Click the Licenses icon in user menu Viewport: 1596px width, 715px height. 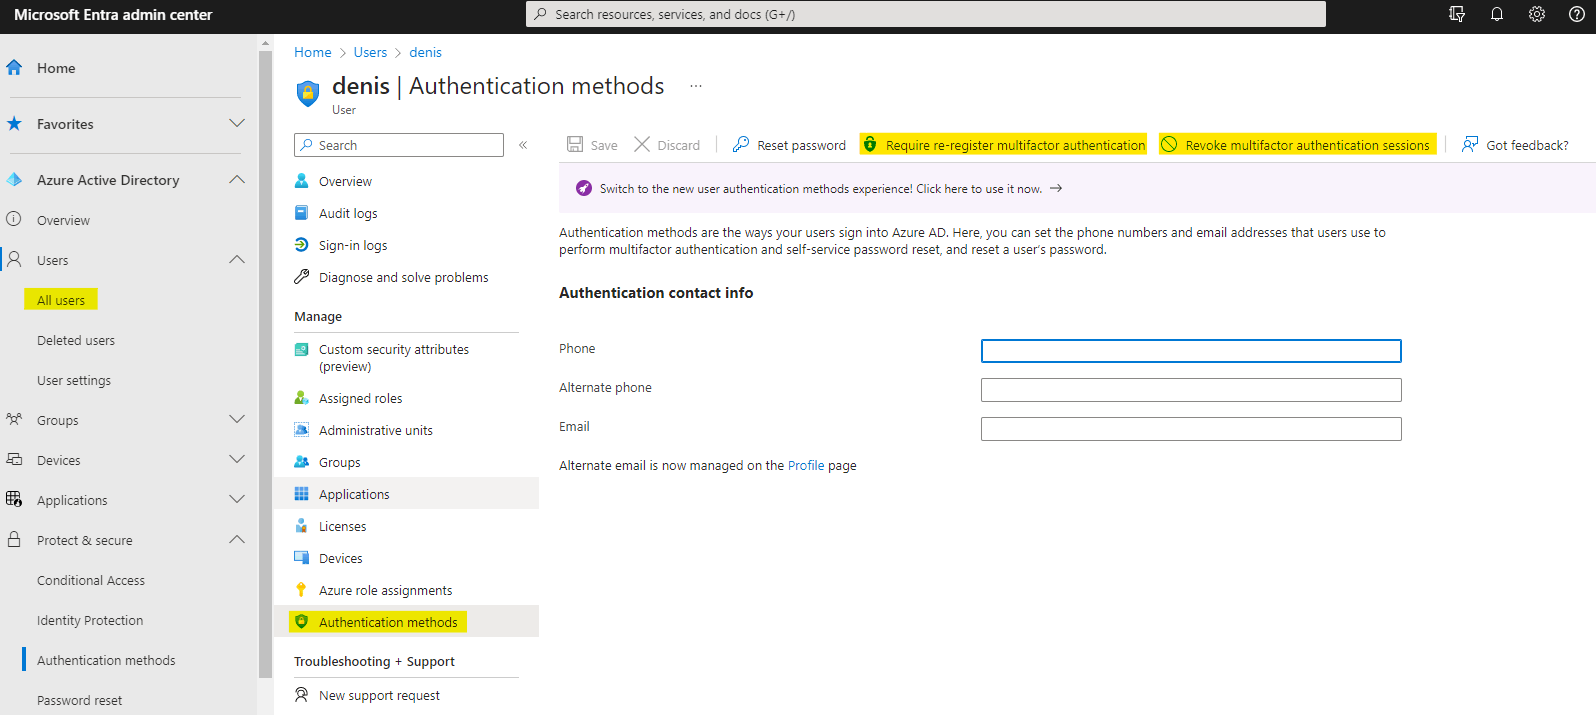pyautogui.click(x=301, y=526)
